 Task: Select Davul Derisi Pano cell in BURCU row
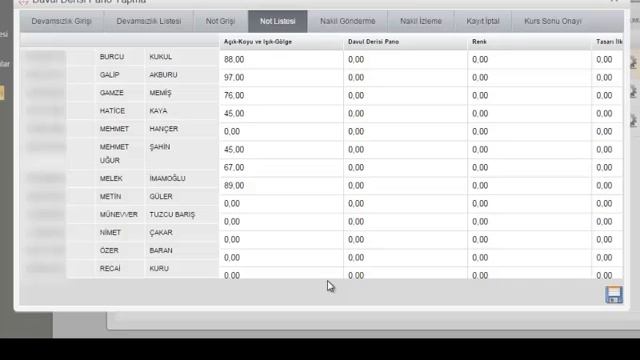click(x=405, y=60)
